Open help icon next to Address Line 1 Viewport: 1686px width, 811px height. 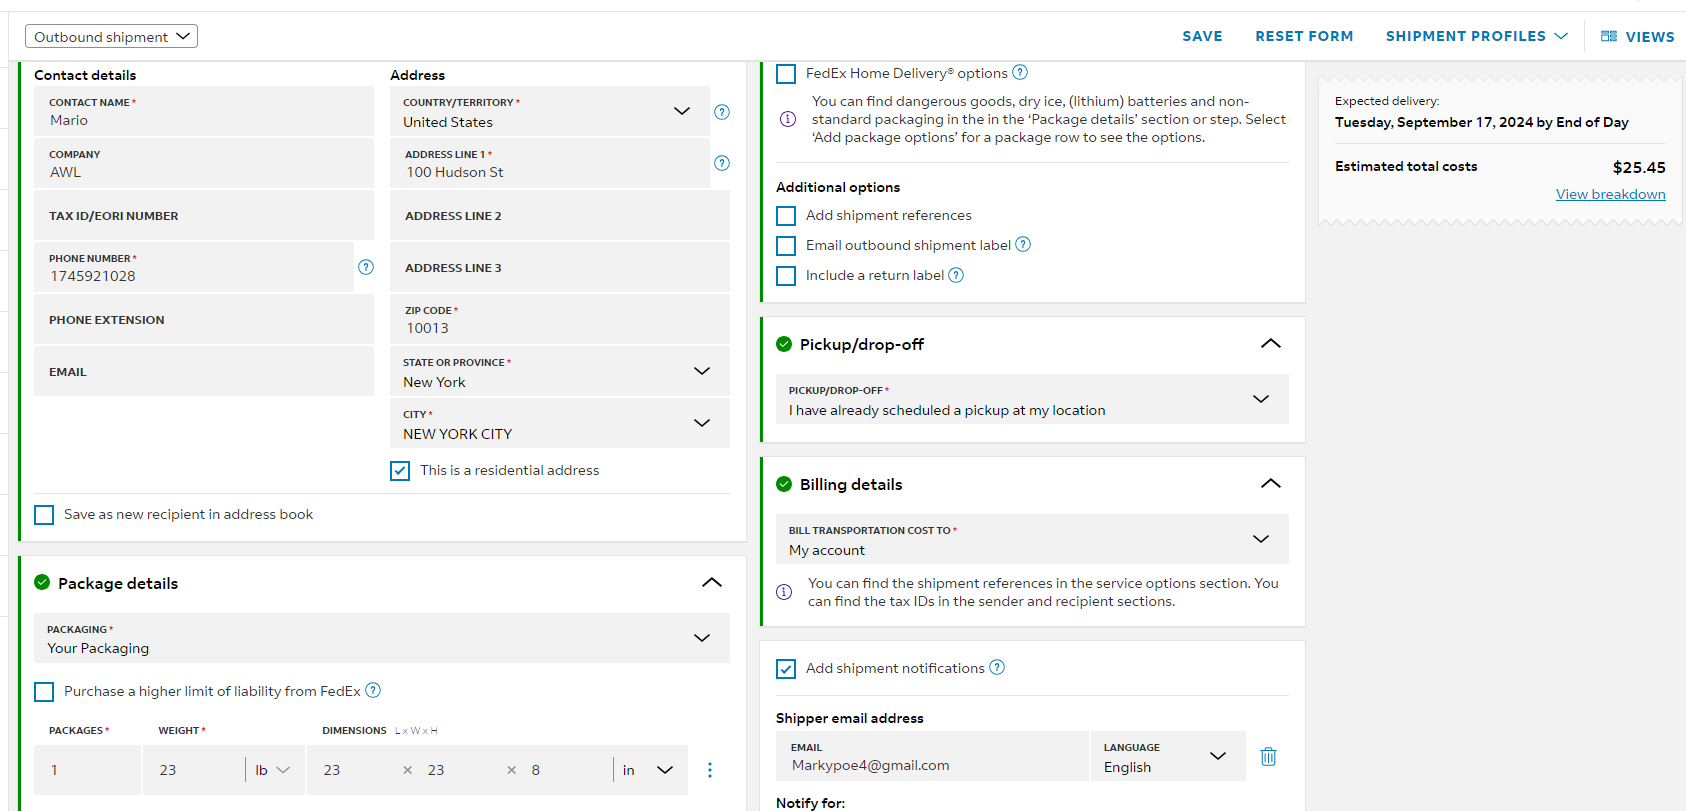pyautogui.click(x=722, y=163)
